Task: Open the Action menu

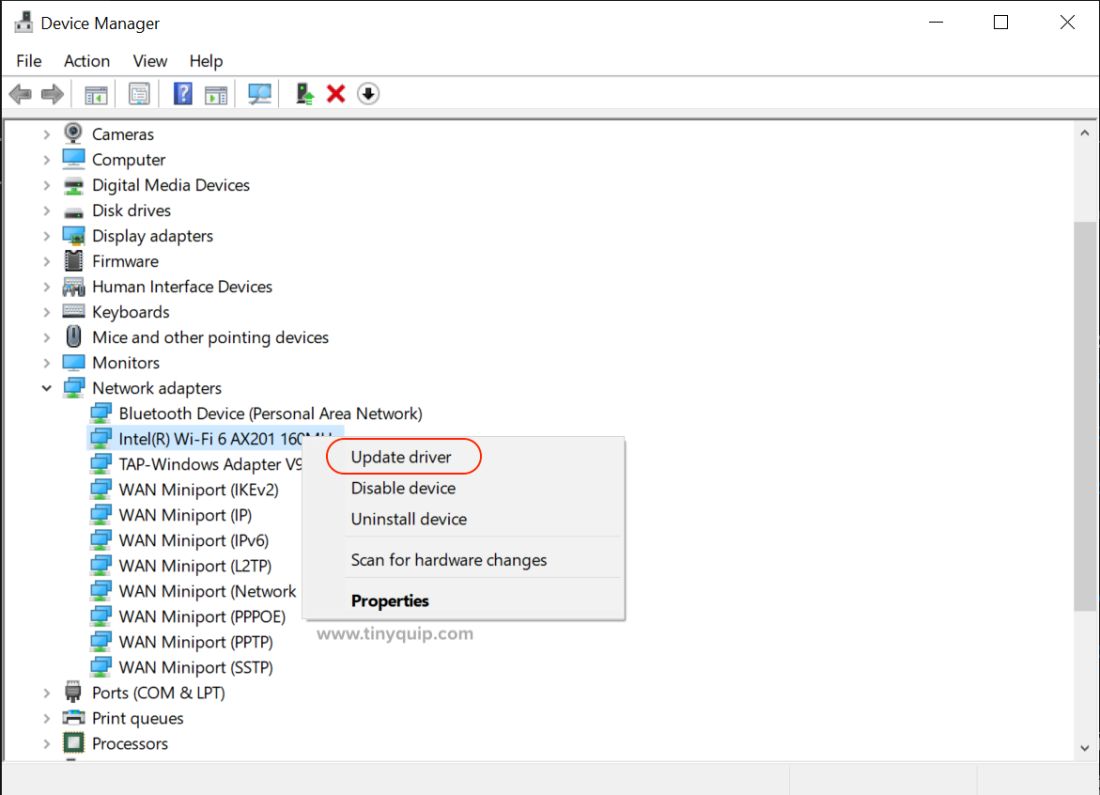Action: [x=87, y=61]
